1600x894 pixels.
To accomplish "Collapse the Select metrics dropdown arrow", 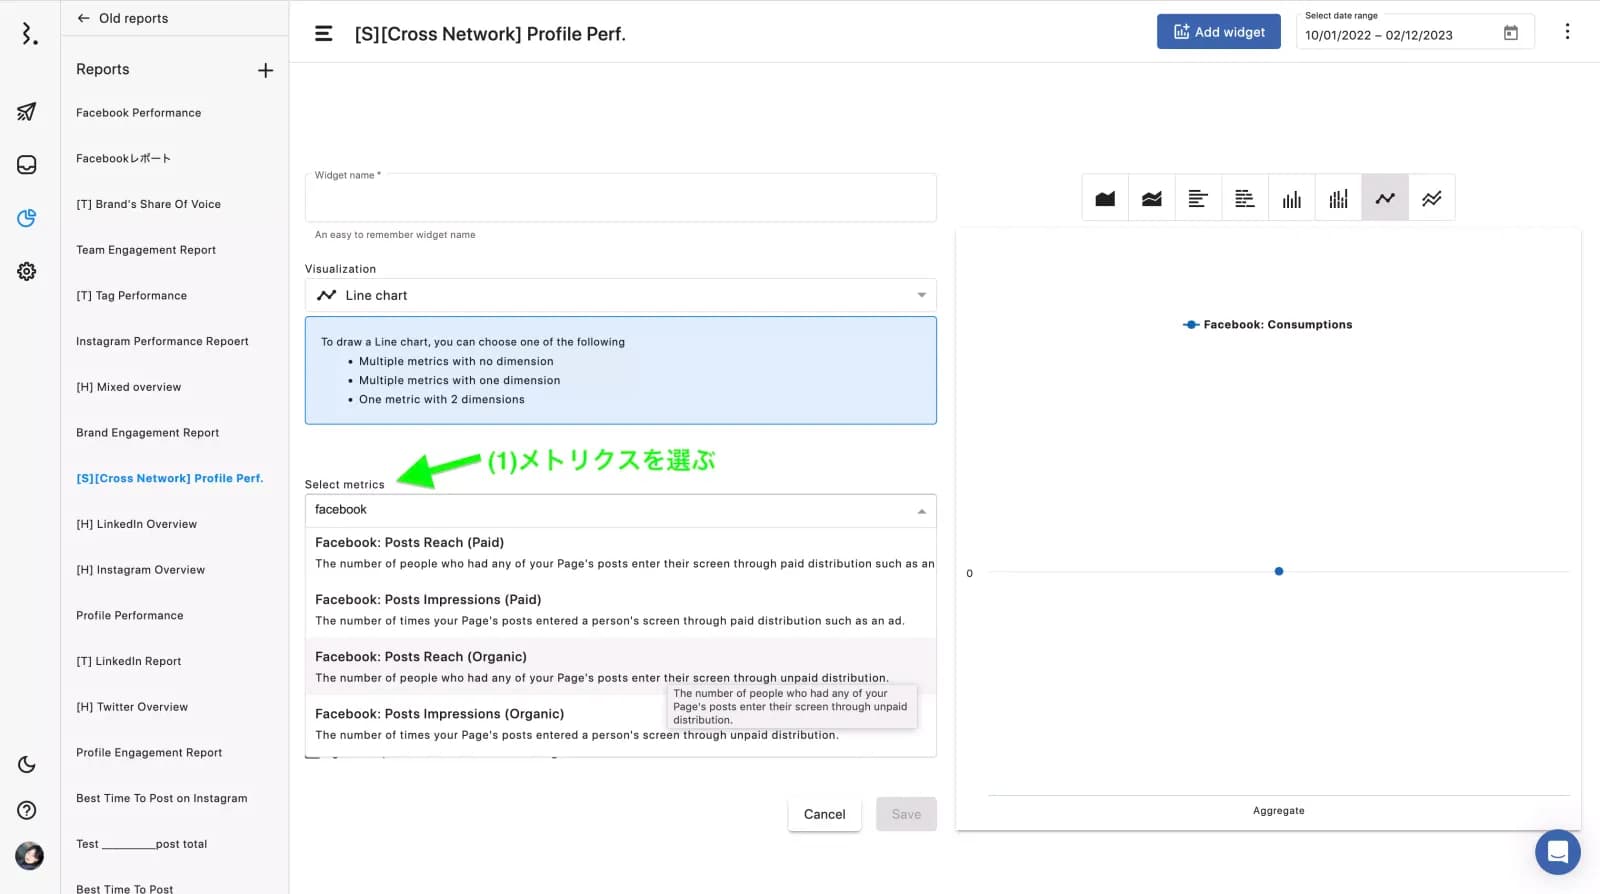I will click(921, 511).
